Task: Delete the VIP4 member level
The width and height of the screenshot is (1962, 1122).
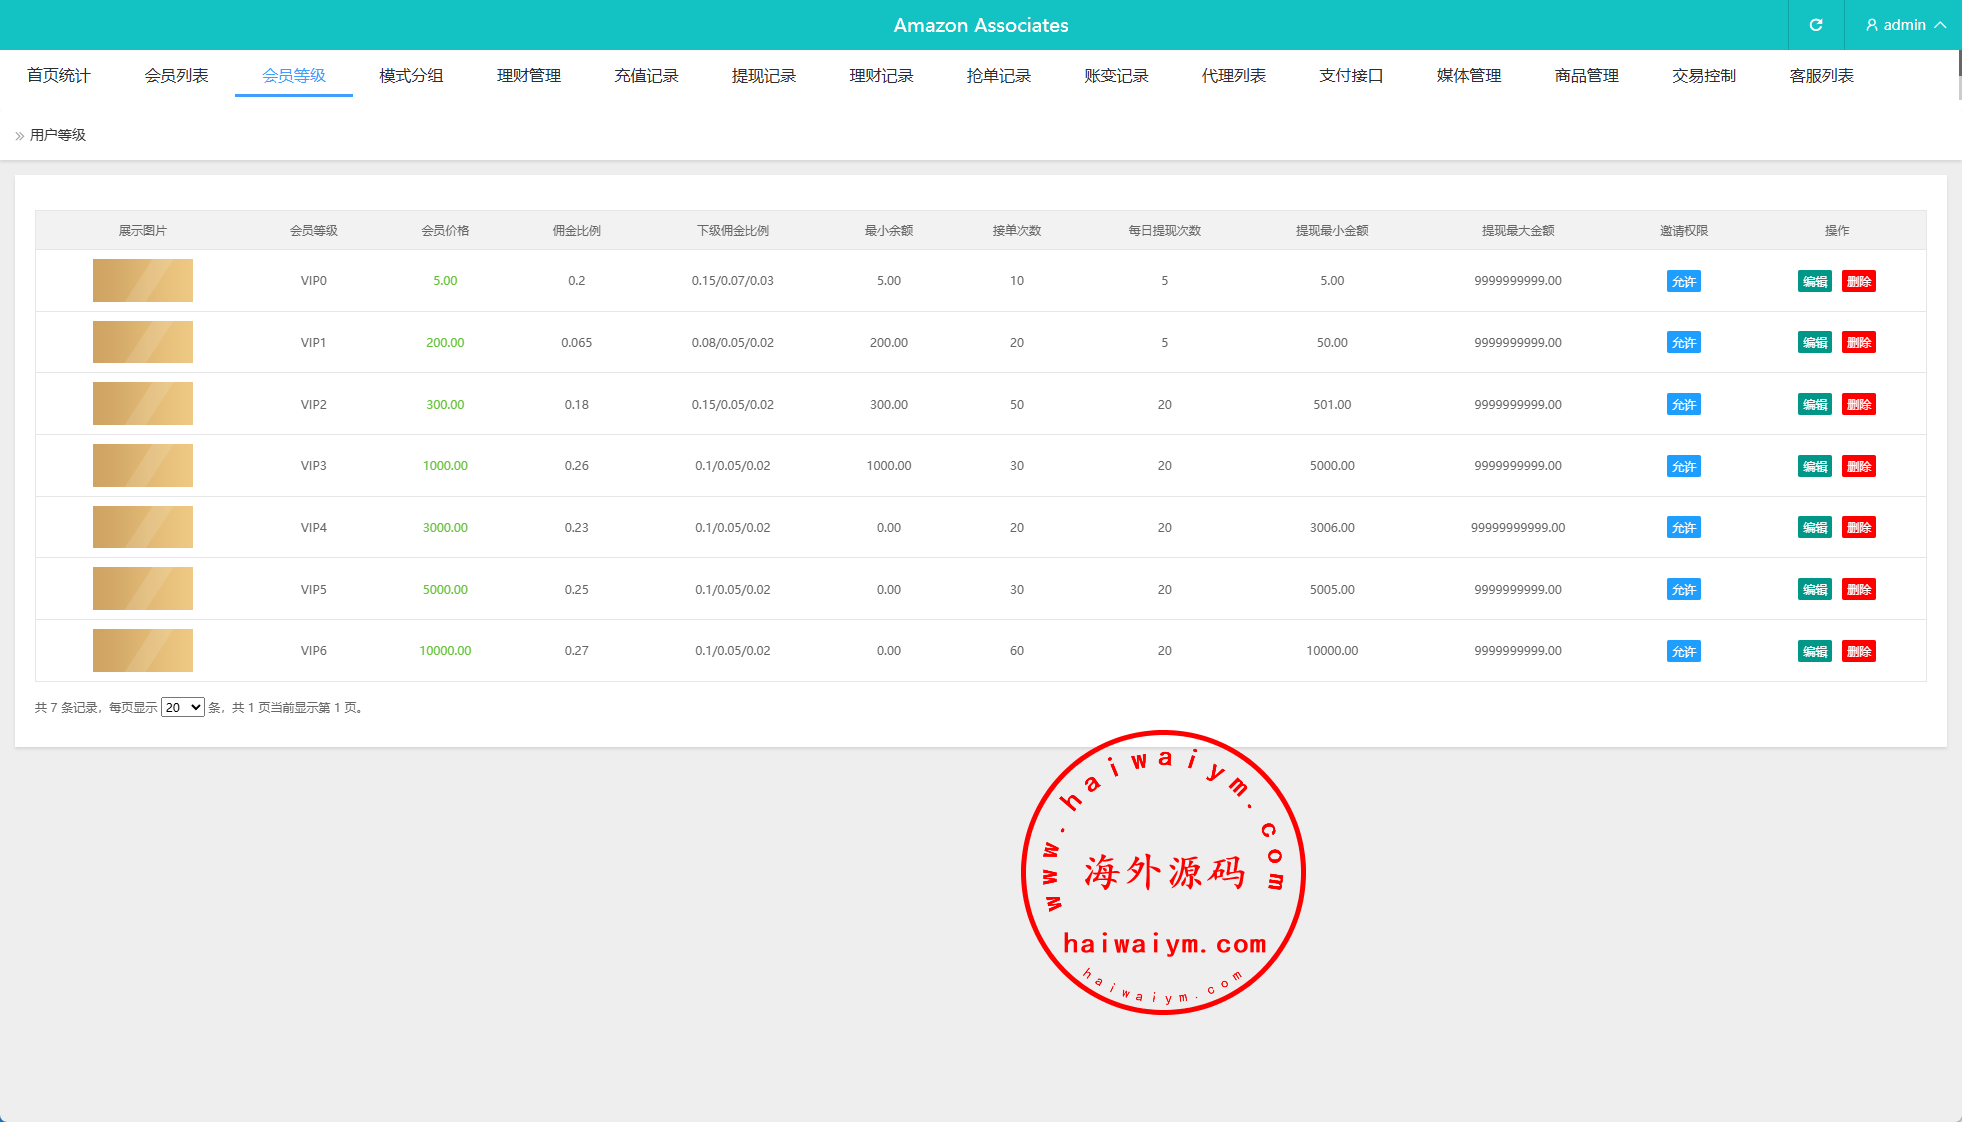Action: click(x=1858, y=528)
